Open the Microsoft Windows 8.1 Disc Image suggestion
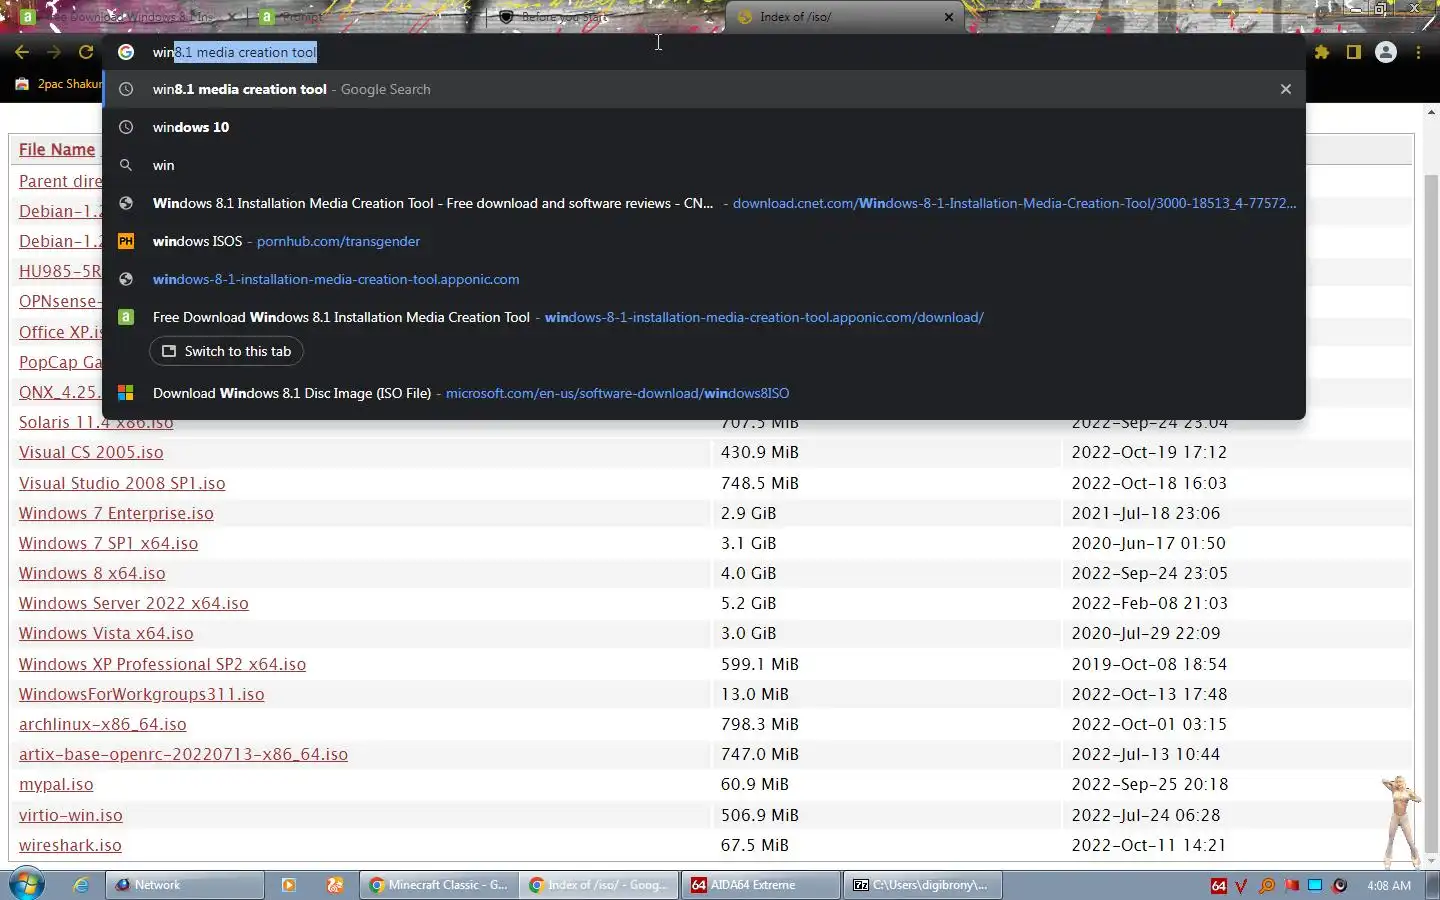The width and height of the screenshot is (1440, 900). point(704,393)
